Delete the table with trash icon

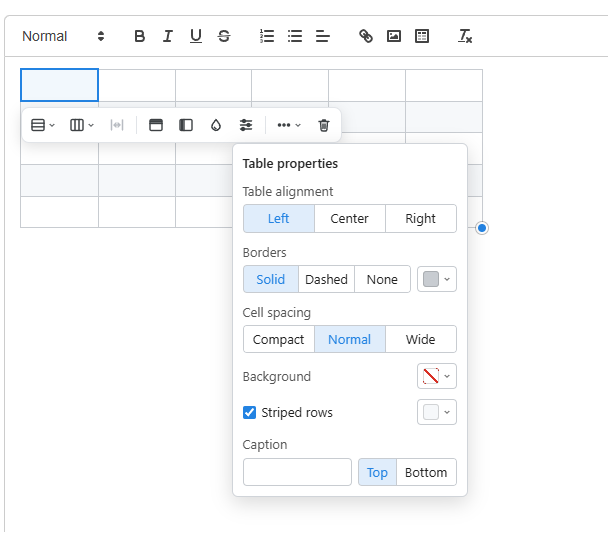(324, 125)
